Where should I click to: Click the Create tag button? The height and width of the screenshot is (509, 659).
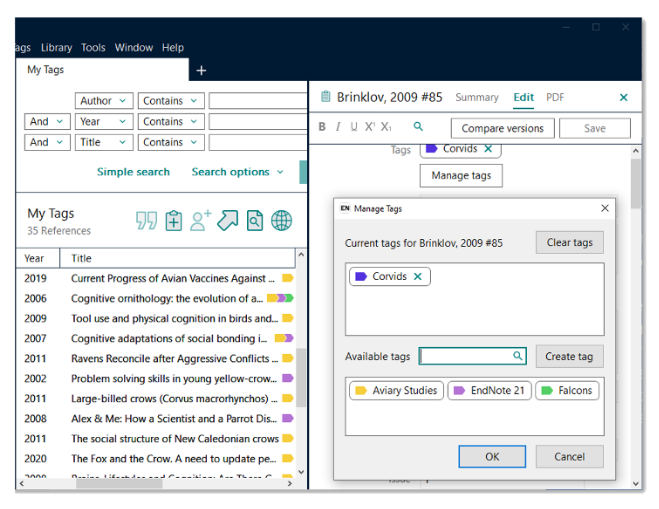(569, 356)
